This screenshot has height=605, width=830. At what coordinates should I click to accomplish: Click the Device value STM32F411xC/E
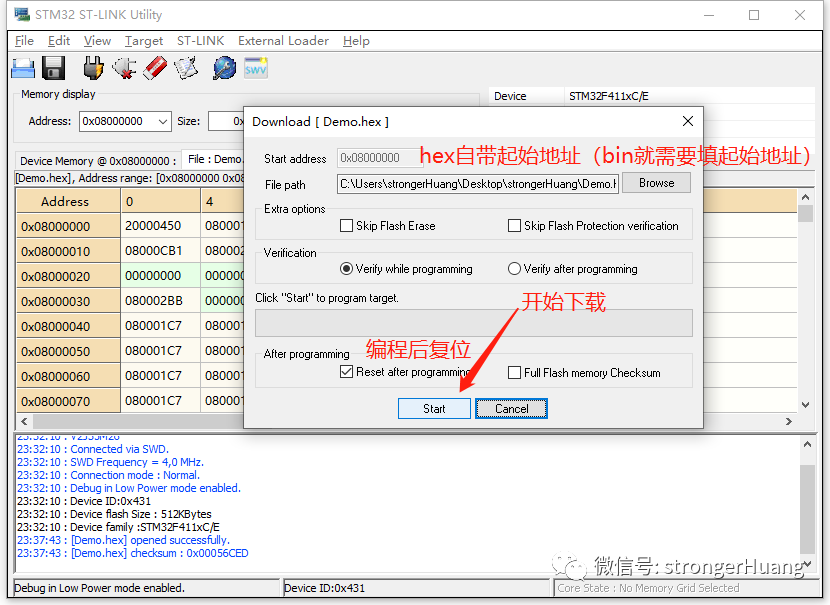(609, 96)
